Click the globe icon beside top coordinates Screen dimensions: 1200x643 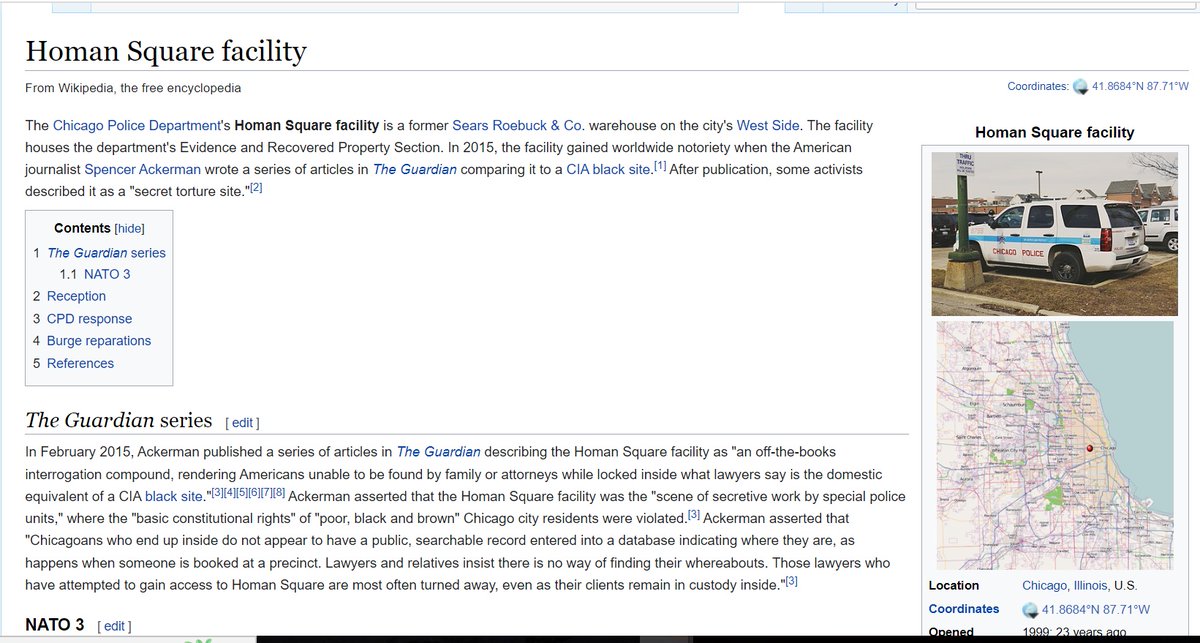[1080, 87]
